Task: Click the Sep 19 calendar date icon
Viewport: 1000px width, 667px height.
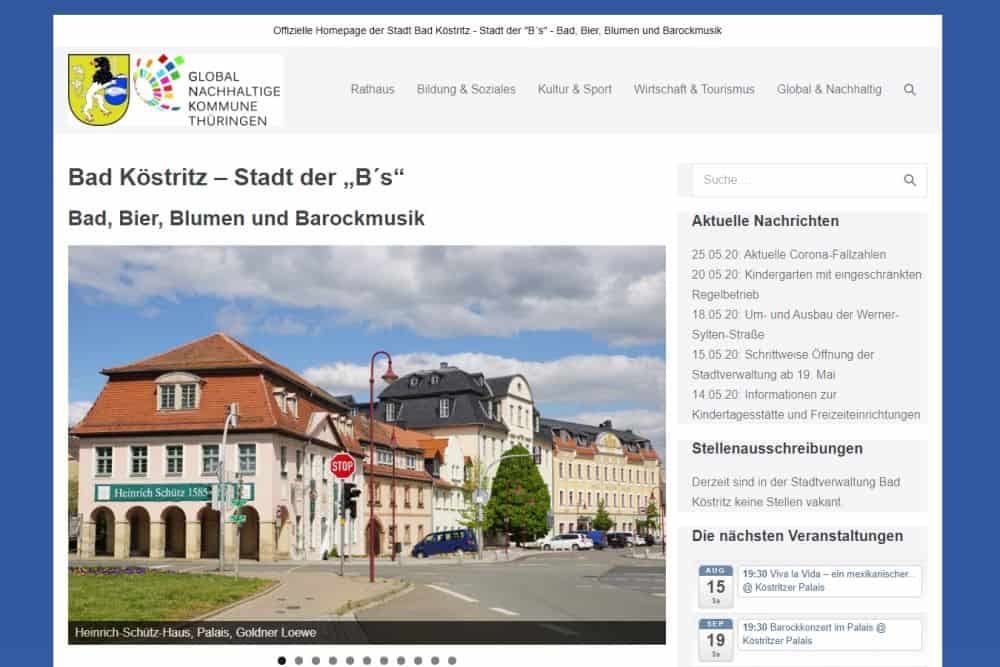Action: pos(715,639)
